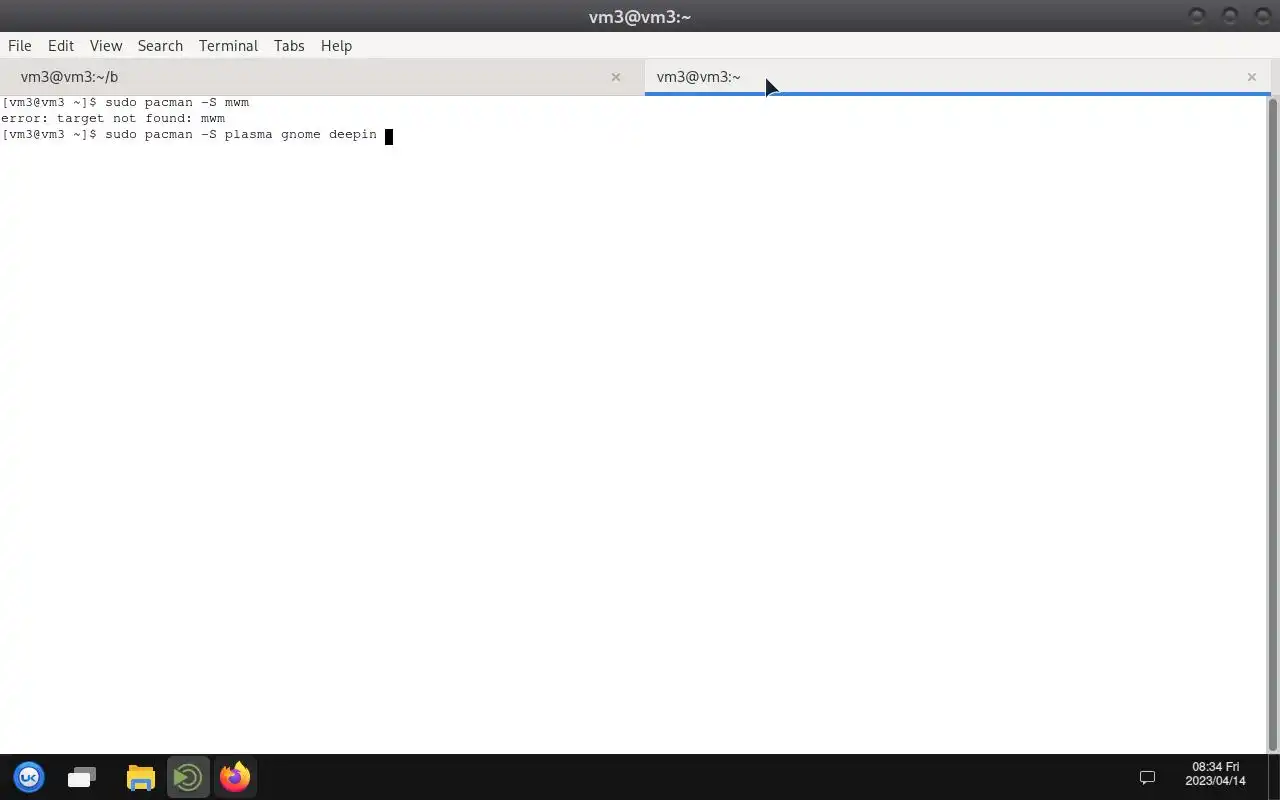Image resolution: width=1280 pixels, height=800 pixels.
Task: Switch to the vm3@vm3:~/b tab
Action: click(x=322, y=77)
